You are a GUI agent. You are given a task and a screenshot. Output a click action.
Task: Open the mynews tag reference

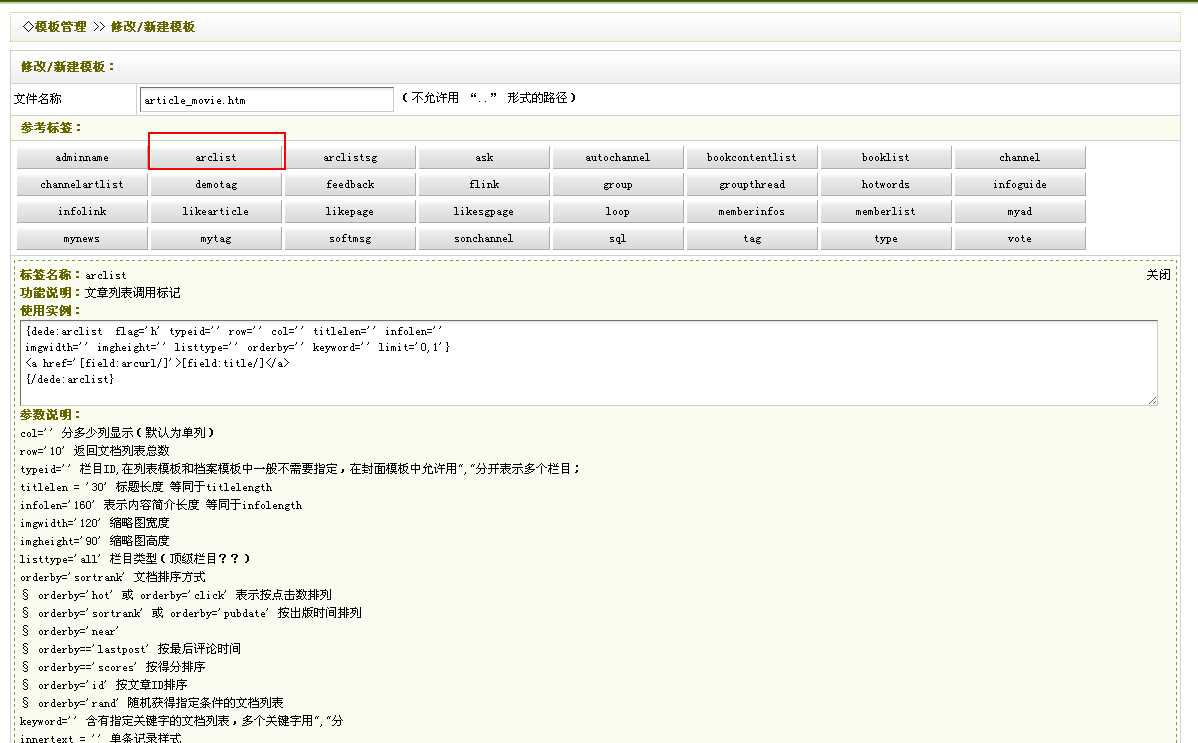82,238
